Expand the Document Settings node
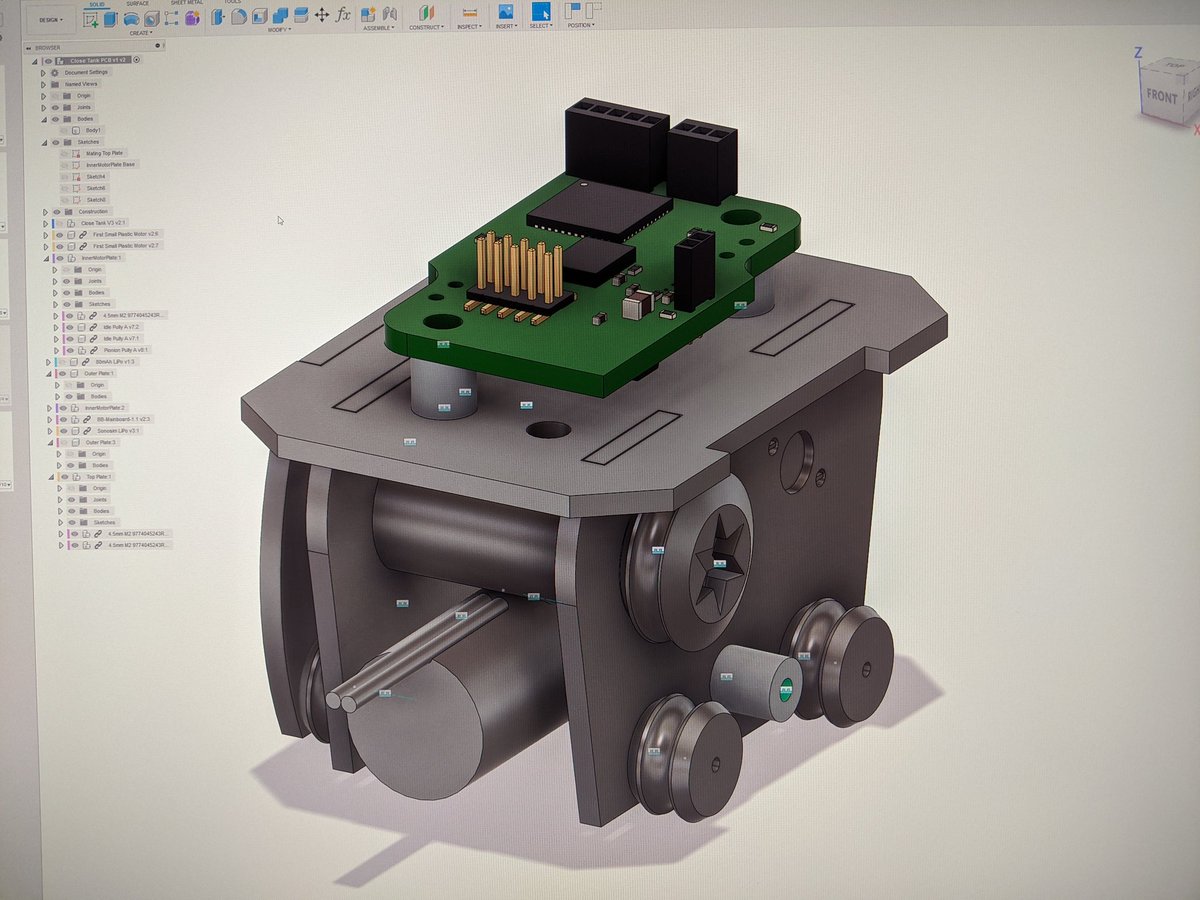This screenshot has height=900, width=1200. [x=43, y=72]
